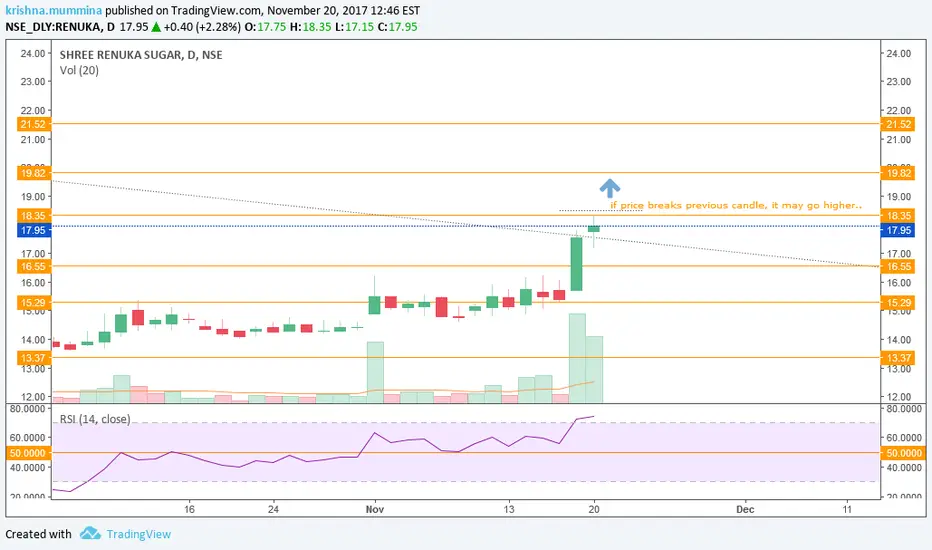This screenshot has width=932, height=550.
Task: Select the left 19.82 price label
Action: pyautogui.click(x=33, y=173)
